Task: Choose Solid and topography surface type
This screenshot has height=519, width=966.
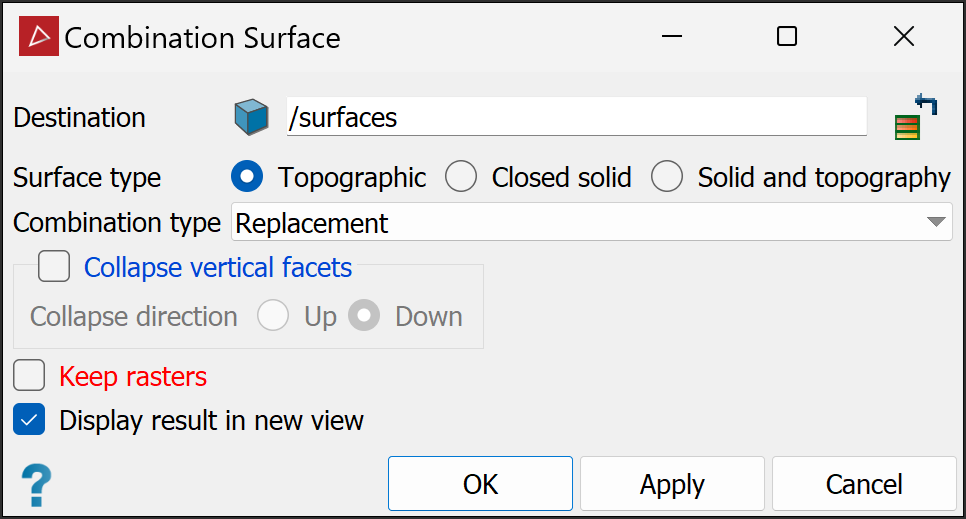Action: [667, 177]
